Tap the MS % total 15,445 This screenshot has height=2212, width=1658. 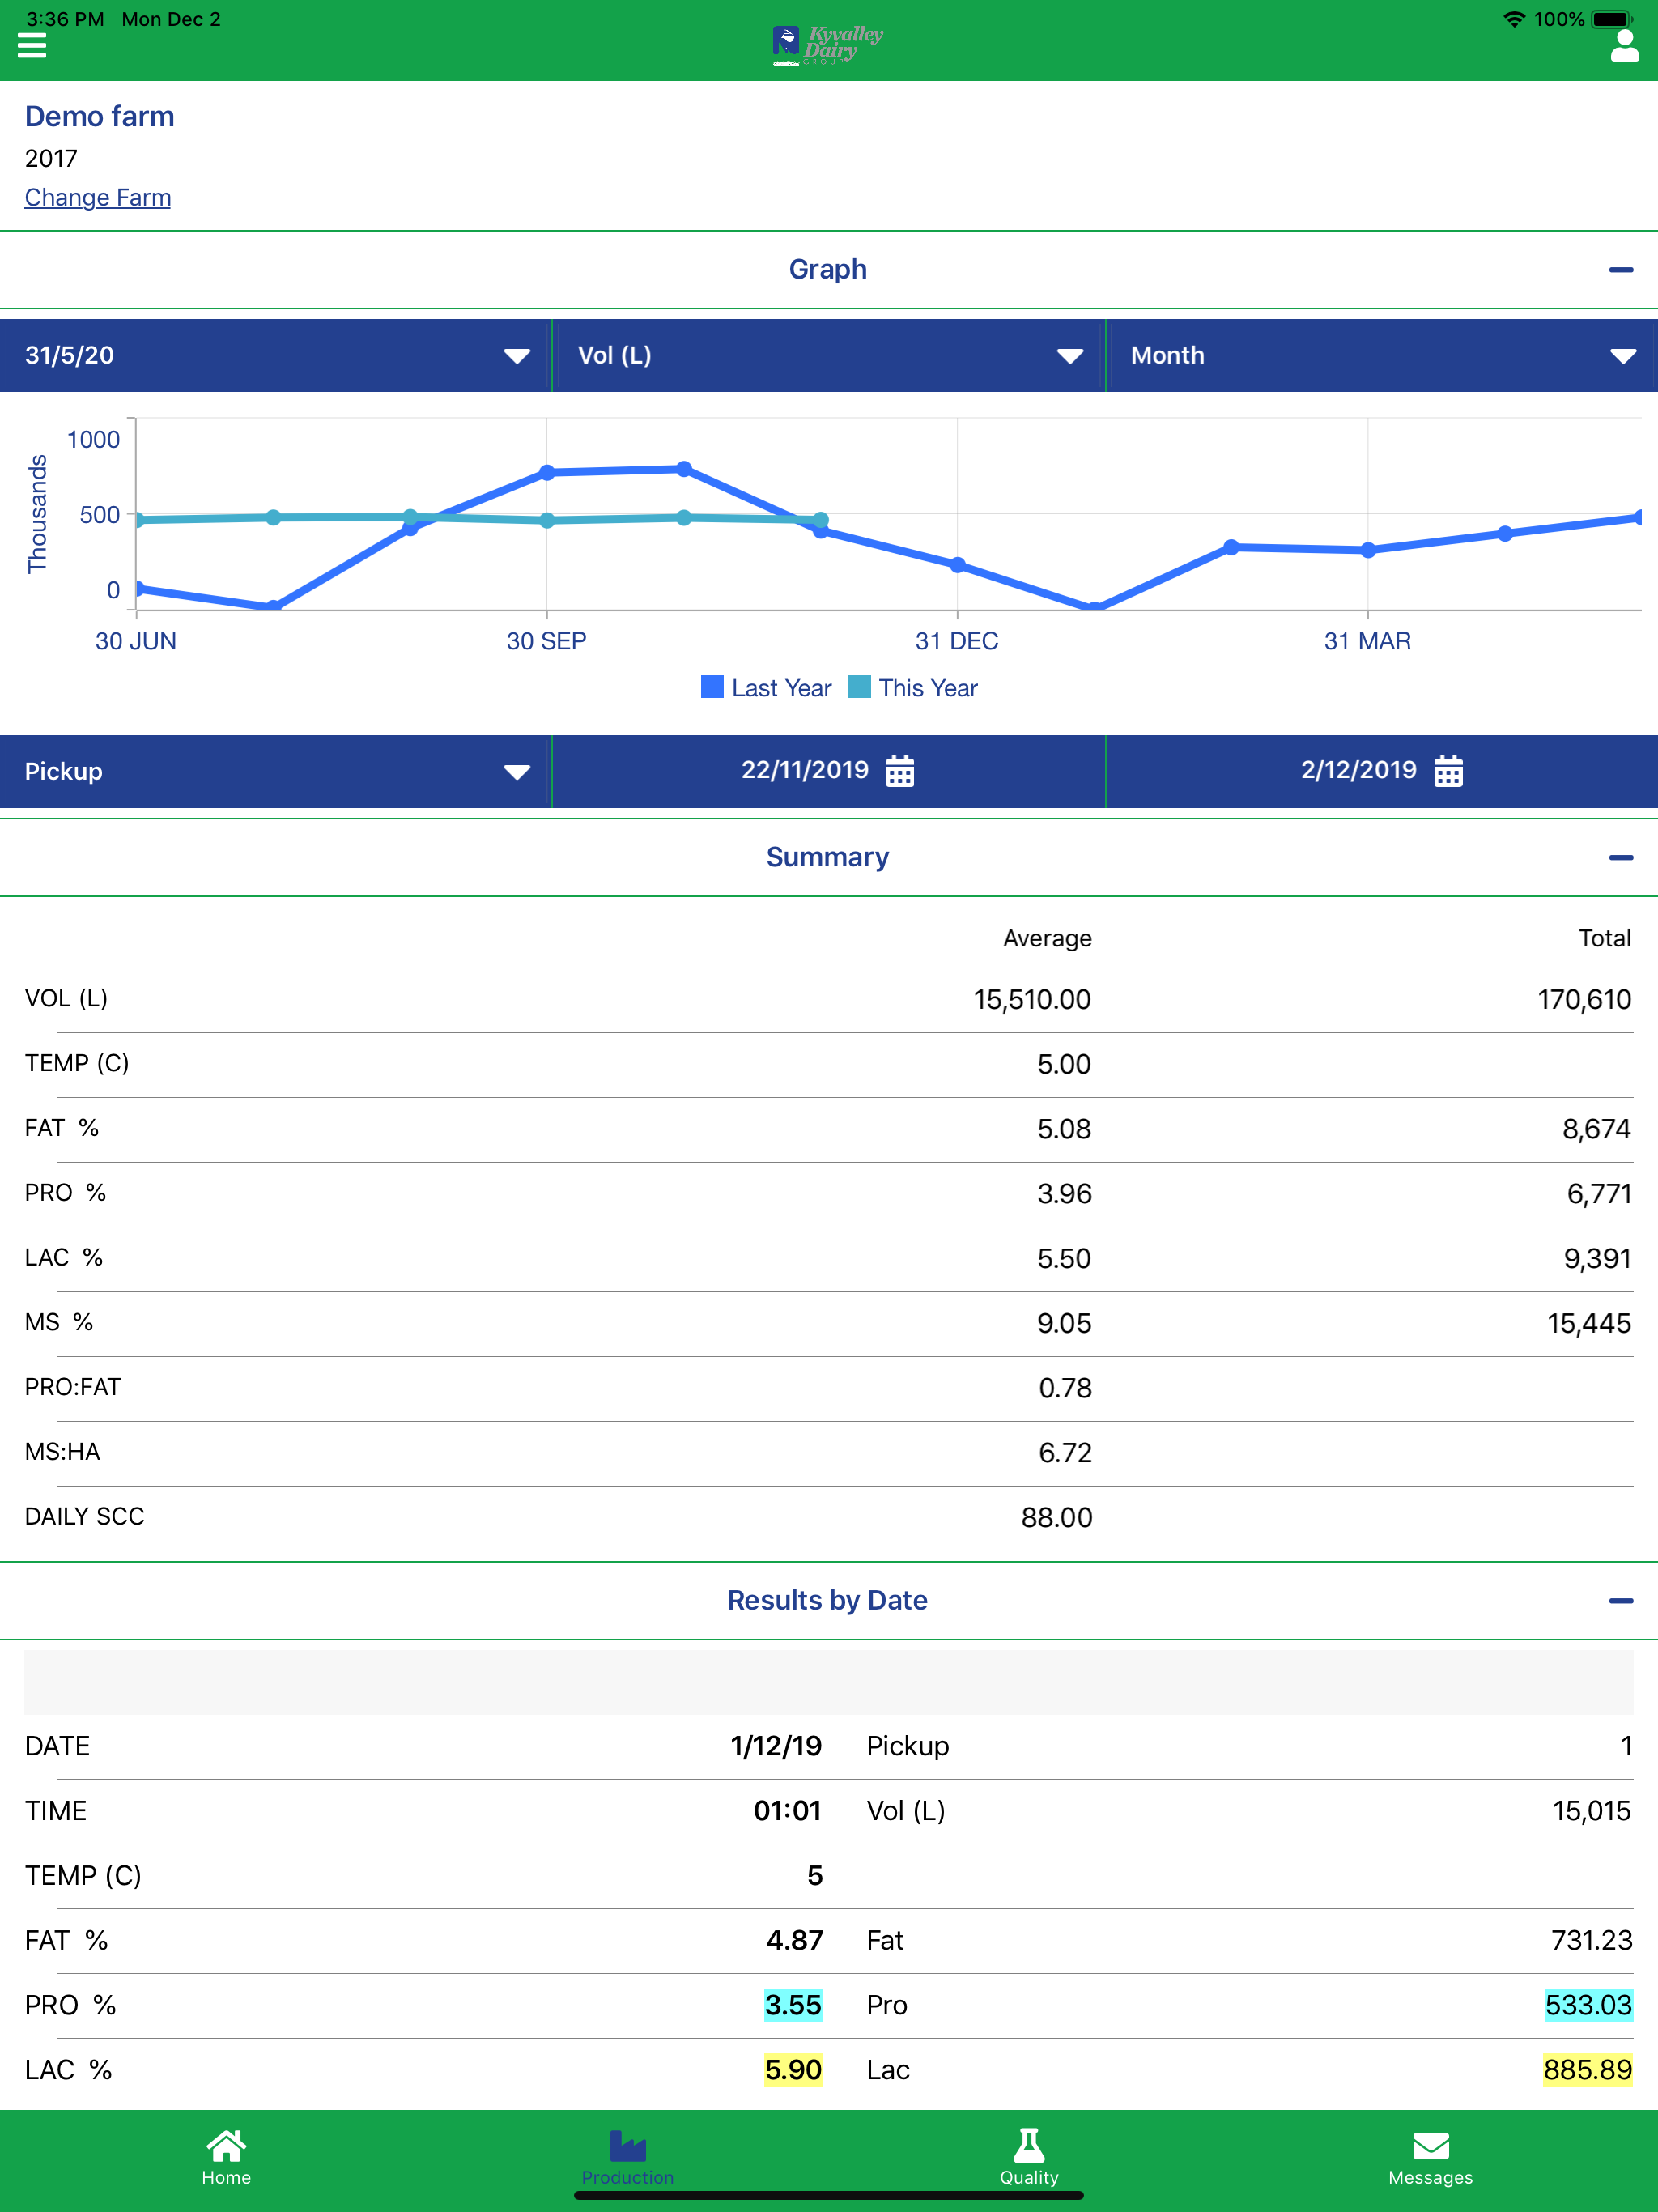(1589, 1324)
